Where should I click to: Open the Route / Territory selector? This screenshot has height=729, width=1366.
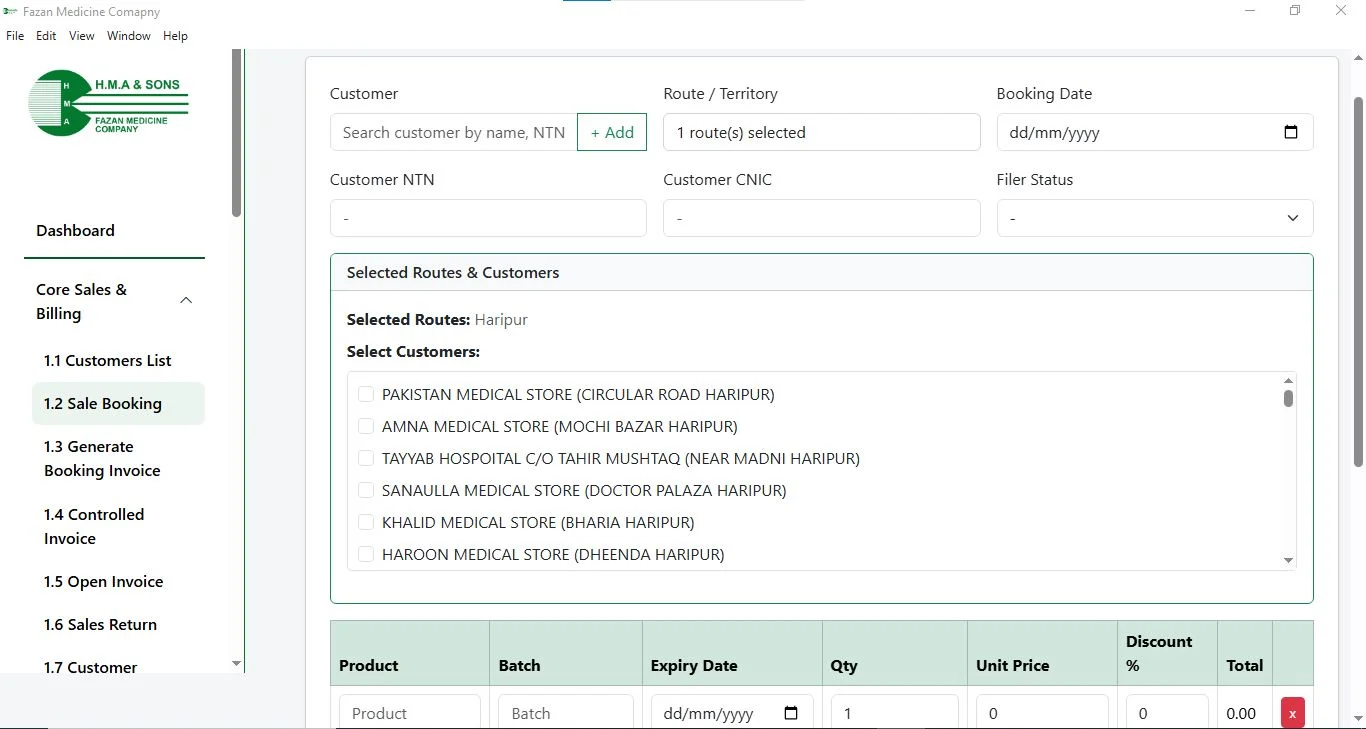point(821,132)
